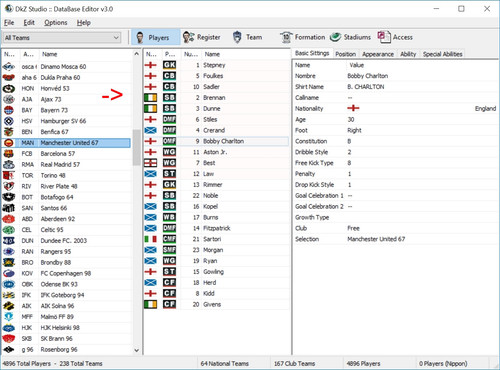Screen dimensions: 500x370
Task: Switch to Special Abilities tab
Action: (x=442, y=54)
